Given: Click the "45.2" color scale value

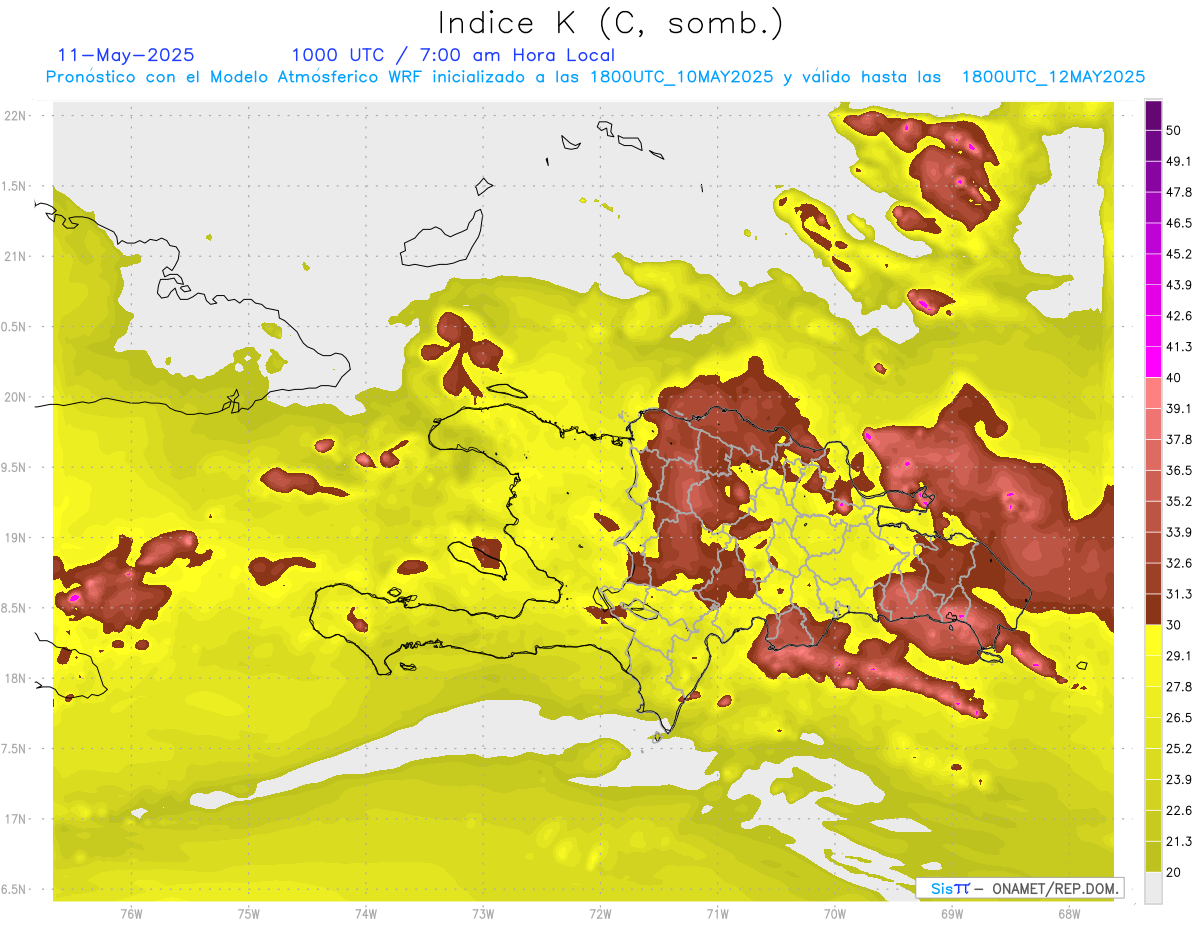Looking at the screenshot, I should (1179, 254).
